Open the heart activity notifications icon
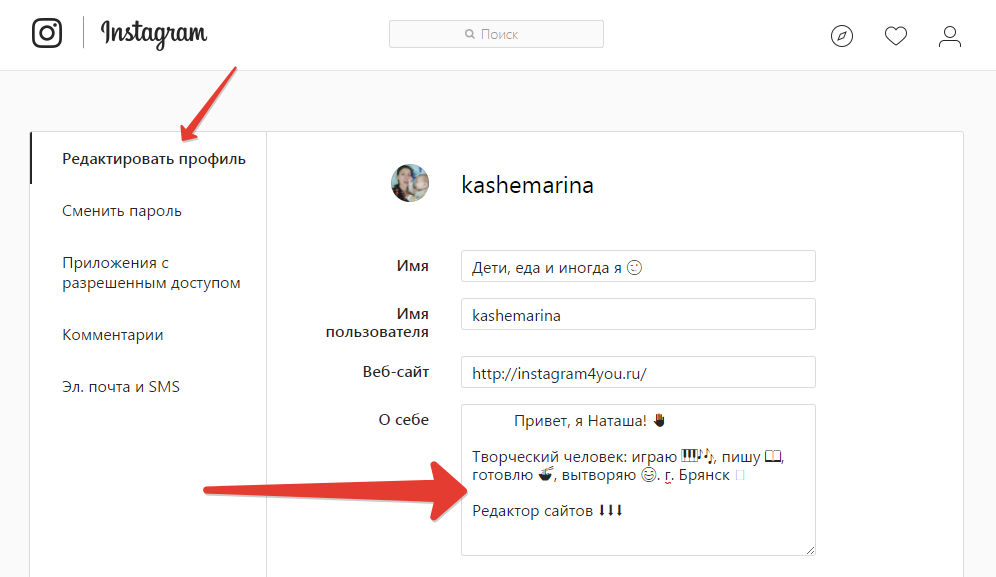 pos(896,37)
